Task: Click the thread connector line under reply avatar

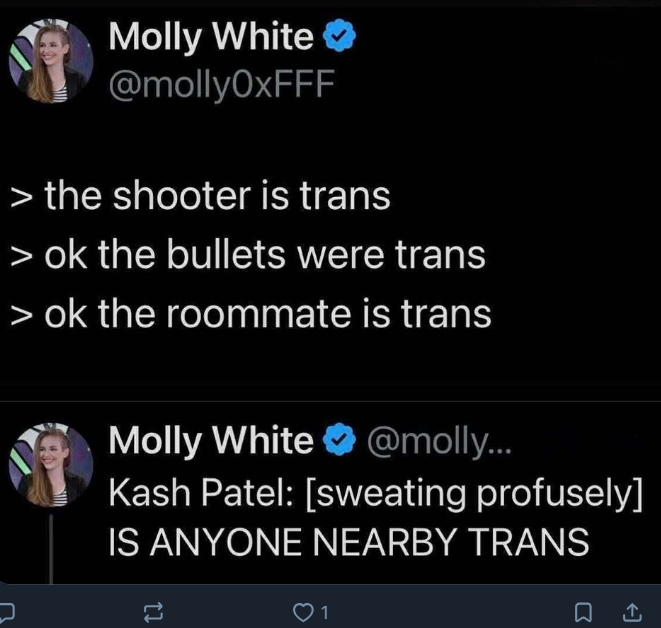Action: click(x=51, y=549)
